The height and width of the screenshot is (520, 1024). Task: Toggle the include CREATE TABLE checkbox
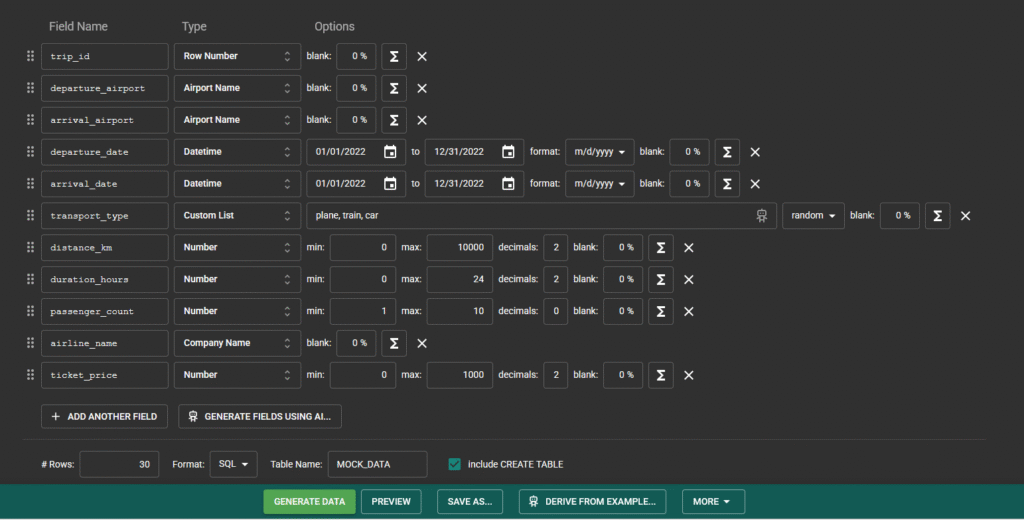pyautogui.click(x=455, y=464)
